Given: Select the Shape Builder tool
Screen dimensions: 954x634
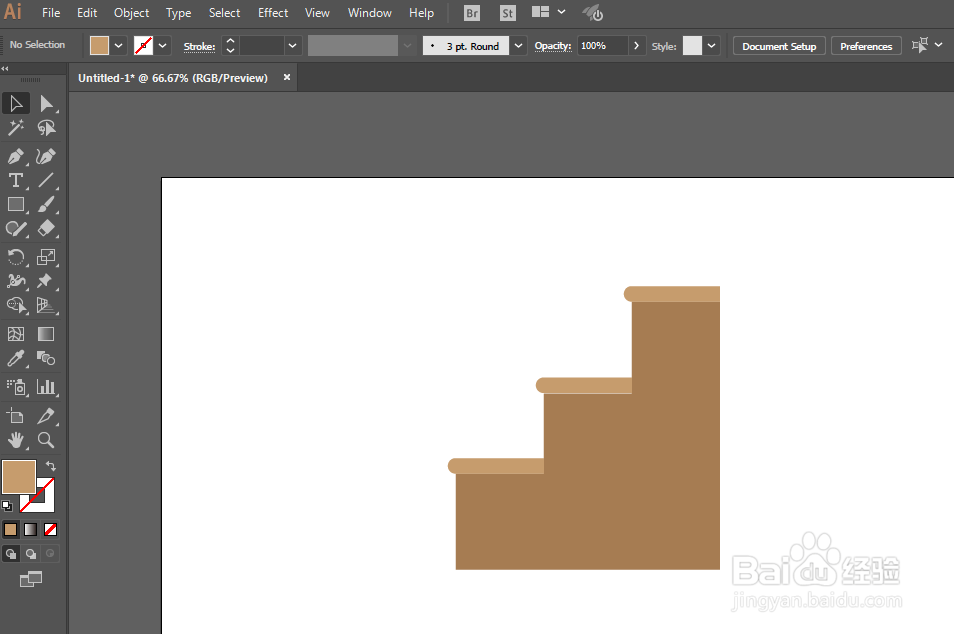Looking at the screenshot, I should 16,305.
